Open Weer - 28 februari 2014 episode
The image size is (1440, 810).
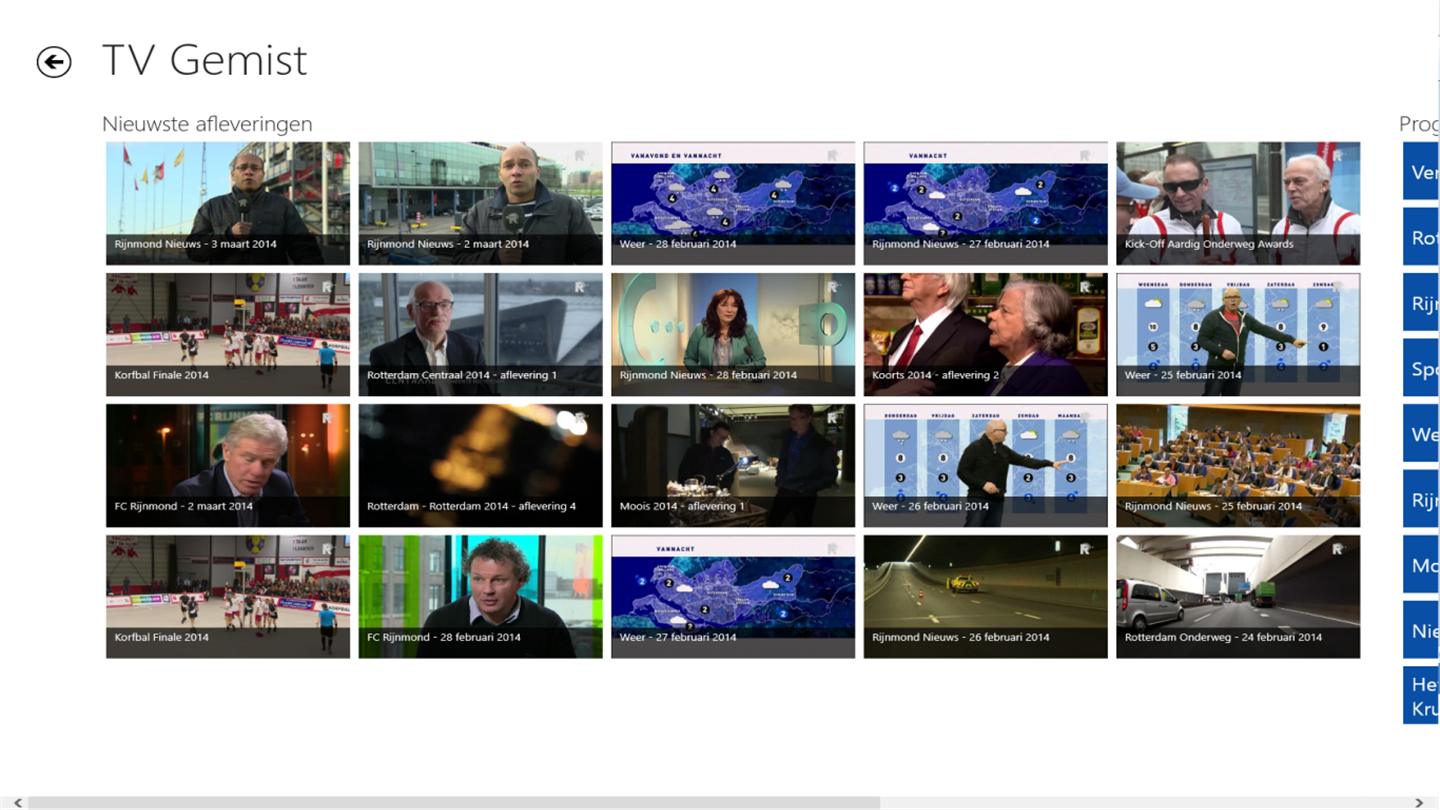(733, 203)
